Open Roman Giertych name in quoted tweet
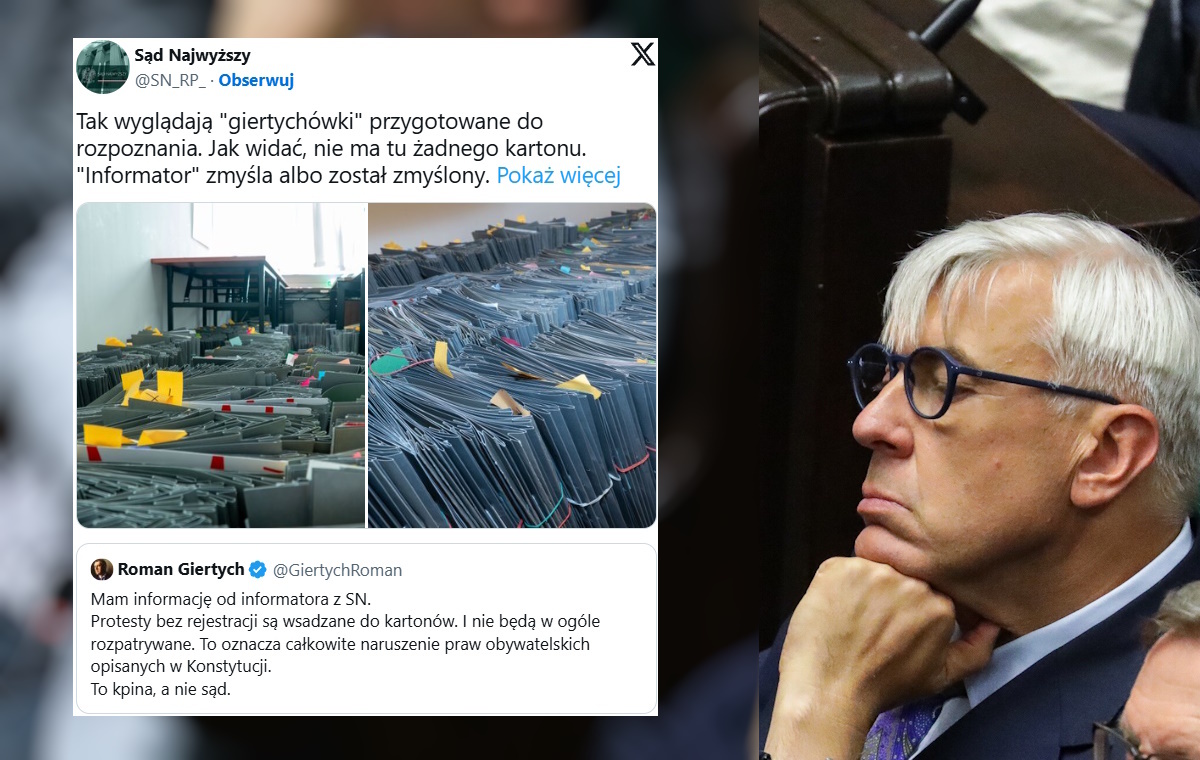 [x=181, y=569]
